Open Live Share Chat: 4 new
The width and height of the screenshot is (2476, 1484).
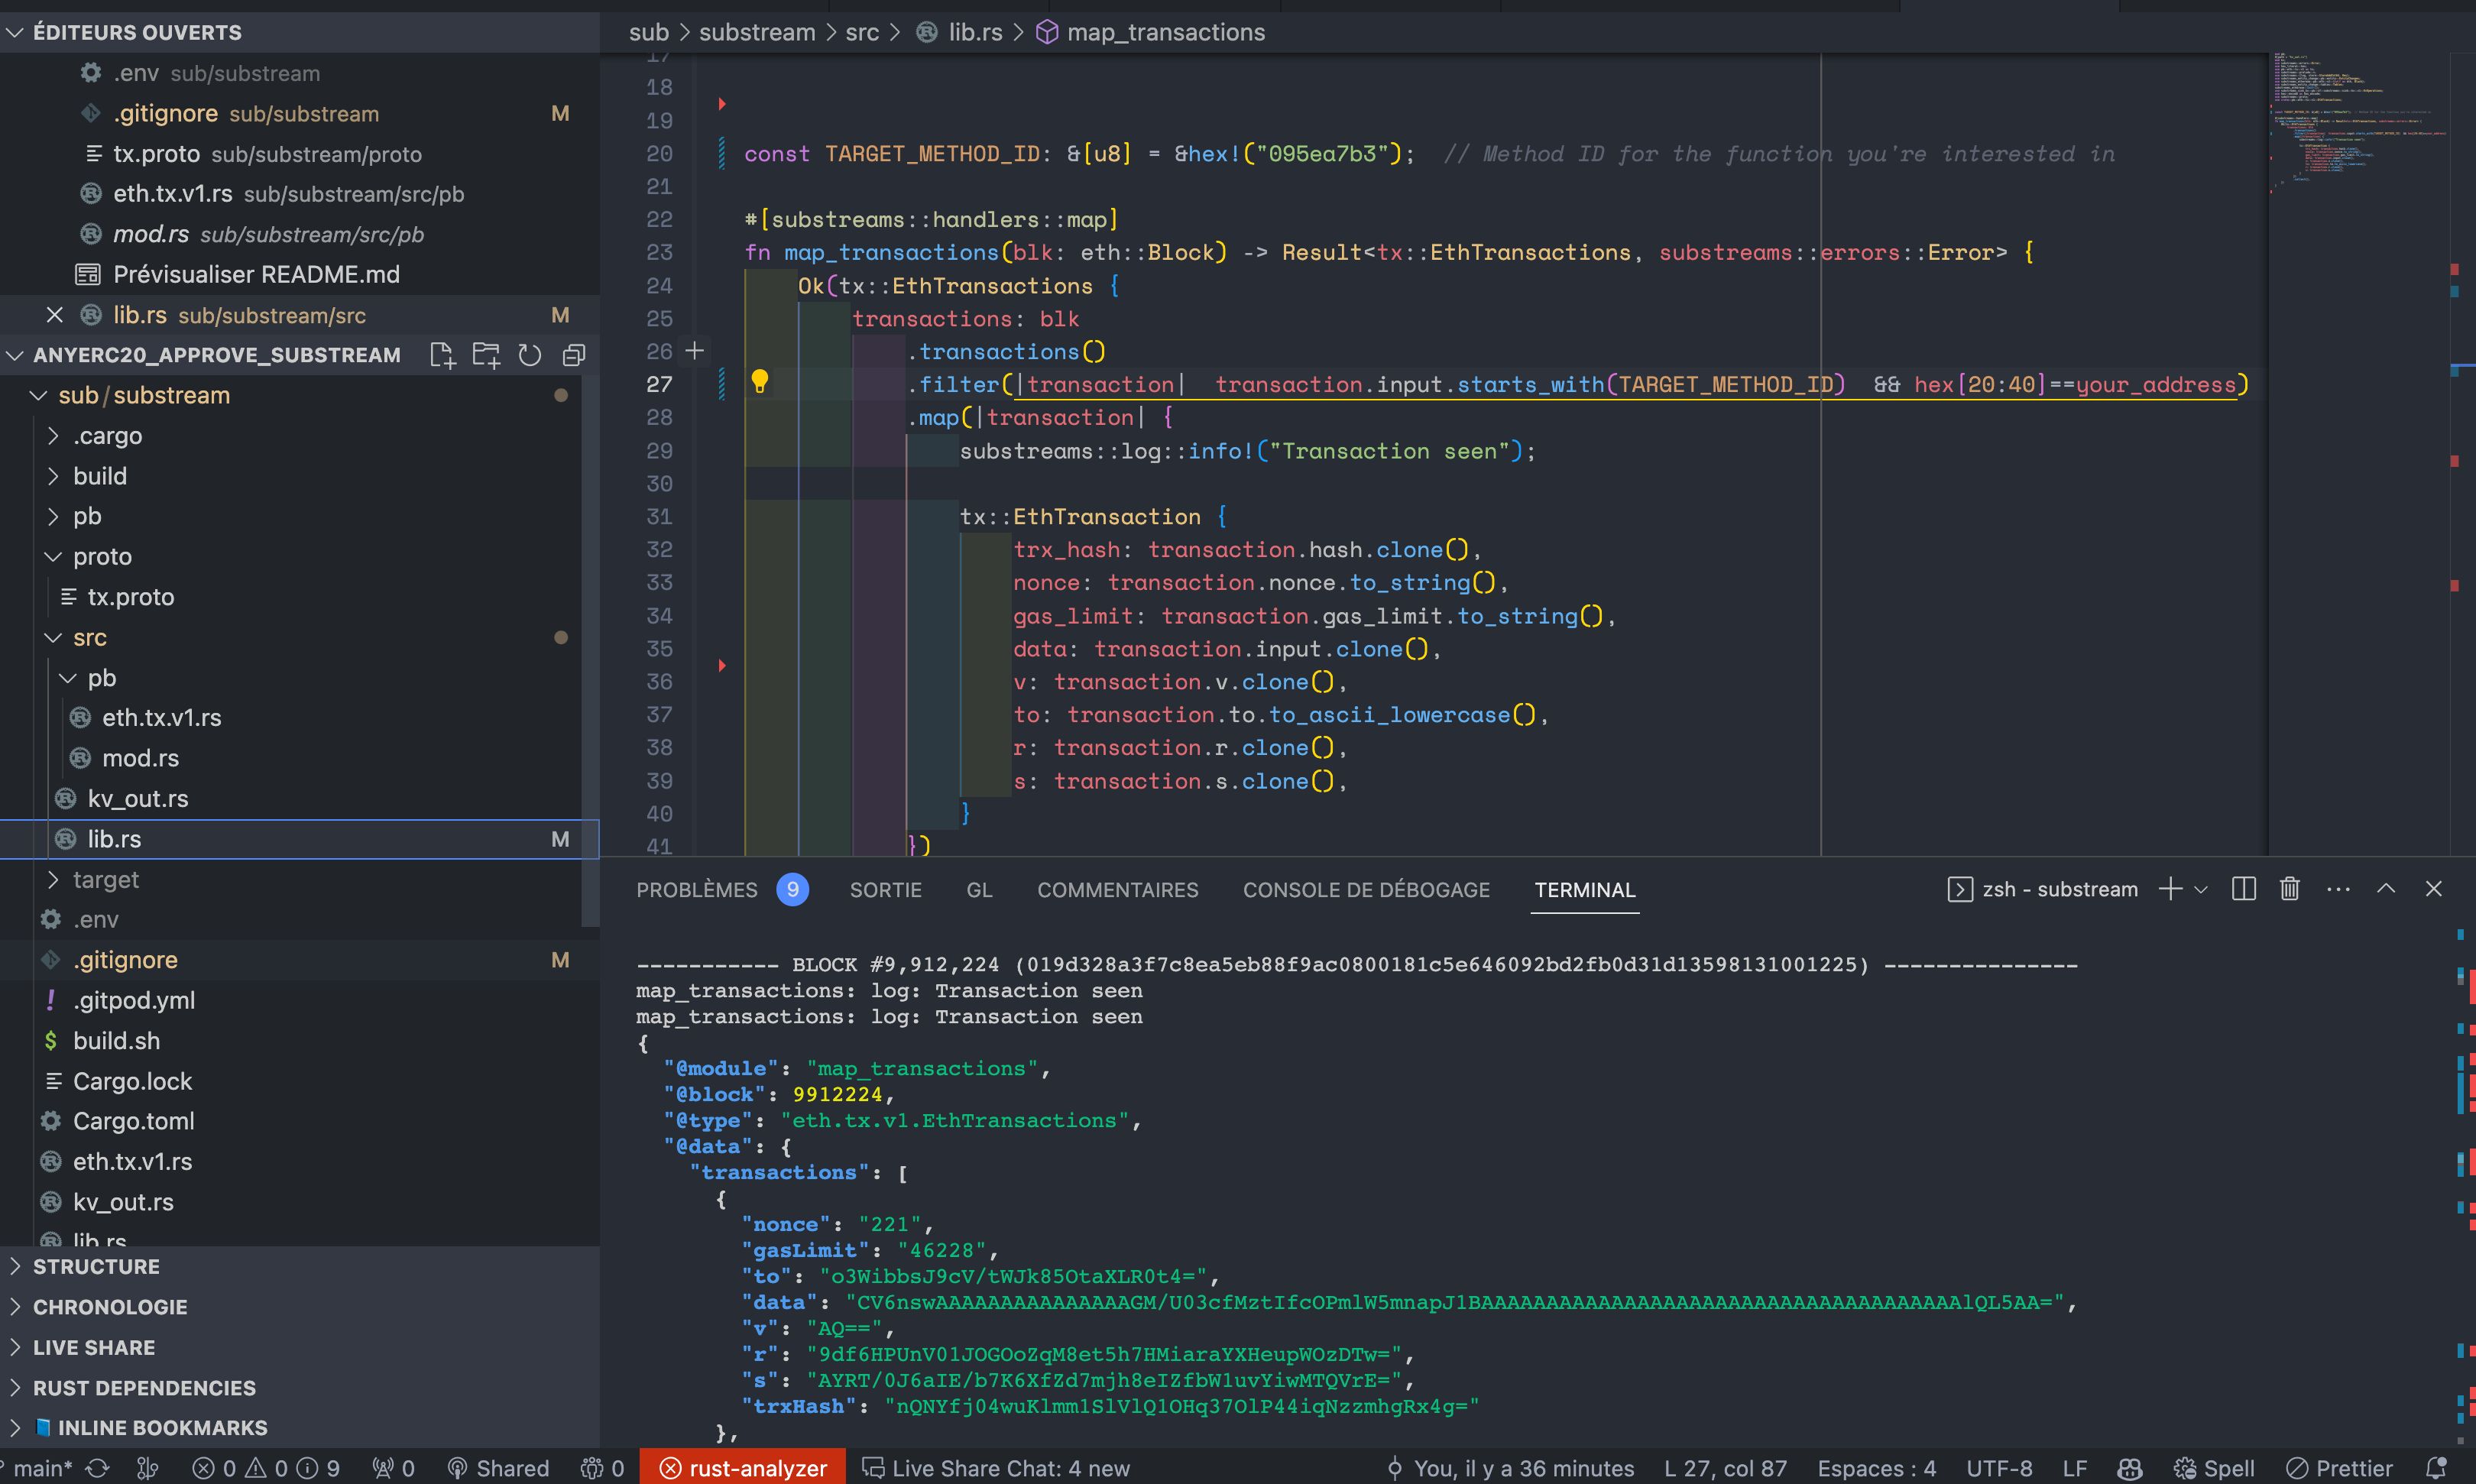996,1468
